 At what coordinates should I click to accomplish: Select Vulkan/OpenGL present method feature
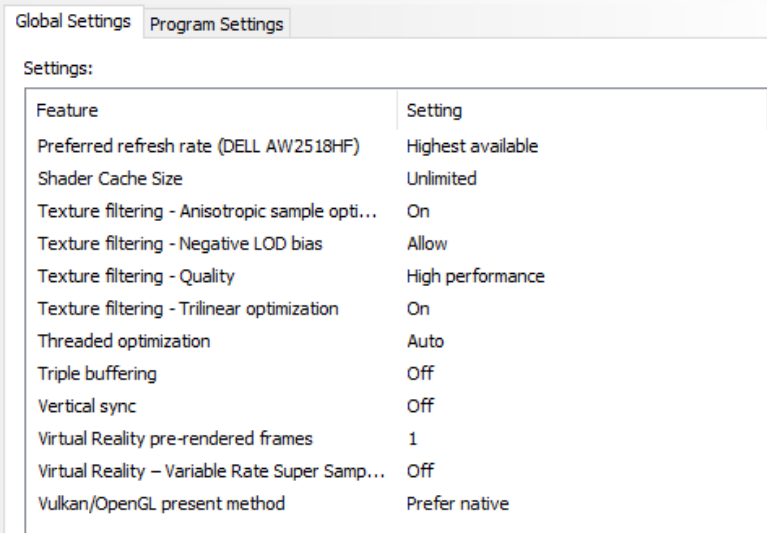[161, 504]
